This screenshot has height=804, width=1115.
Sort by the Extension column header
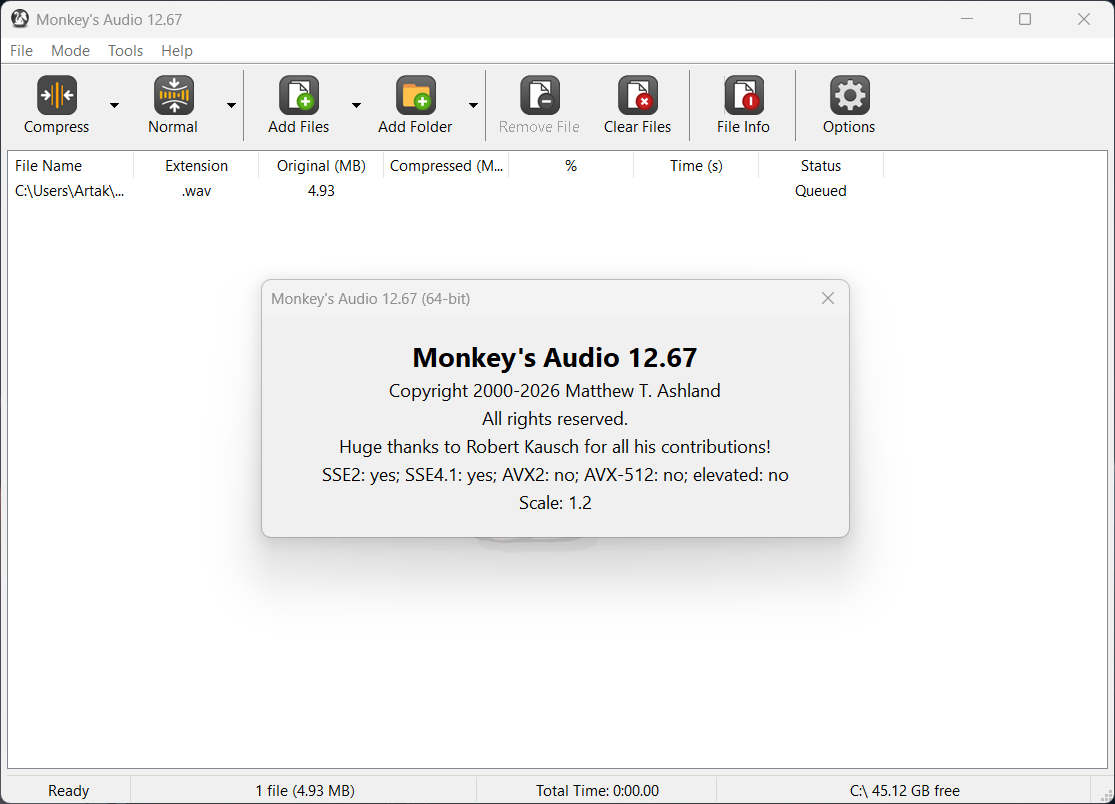[x=196, y=166]
